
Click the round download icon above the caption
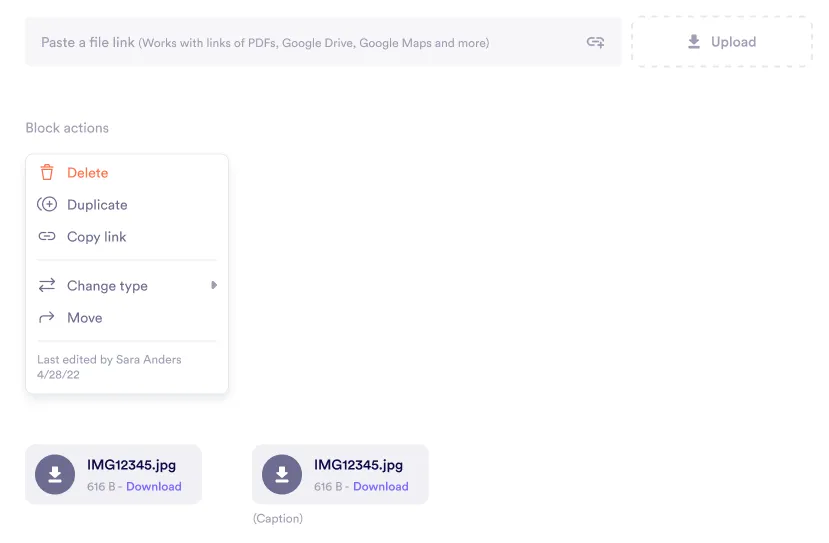pos(282,475)
